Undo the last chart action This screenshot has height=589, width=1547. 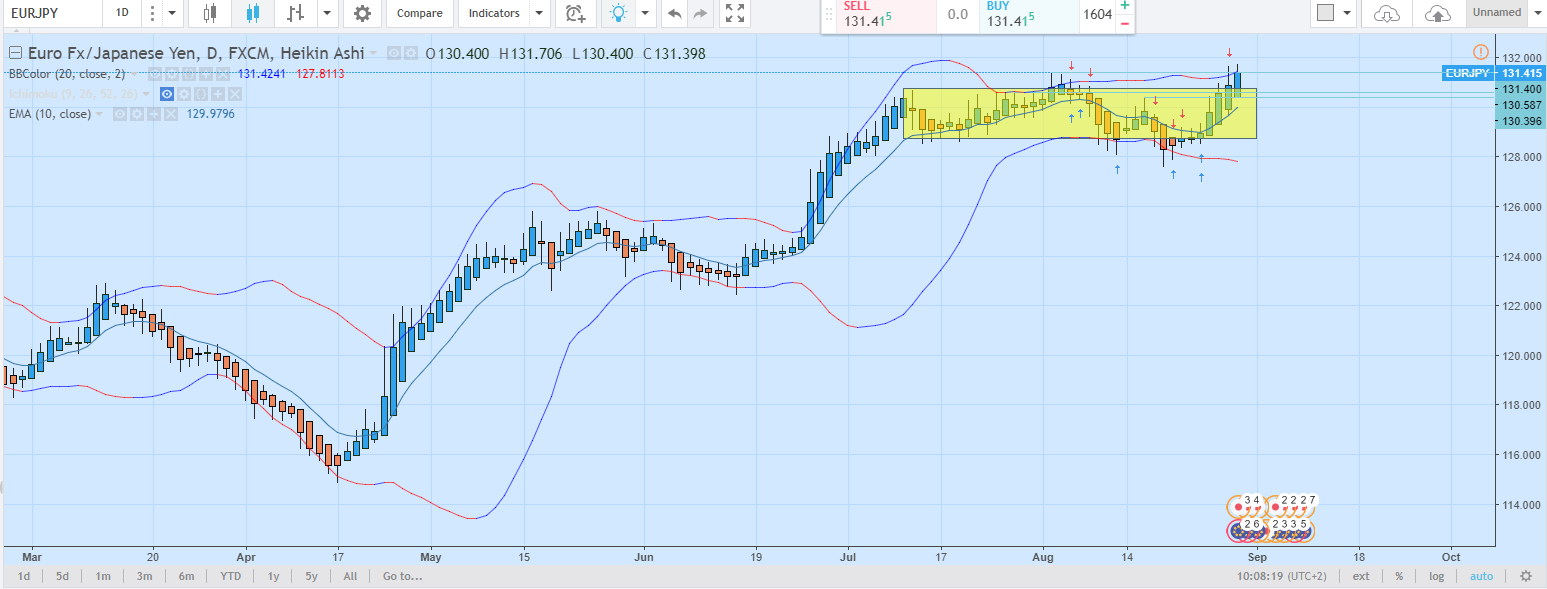[x=675, y=13]
